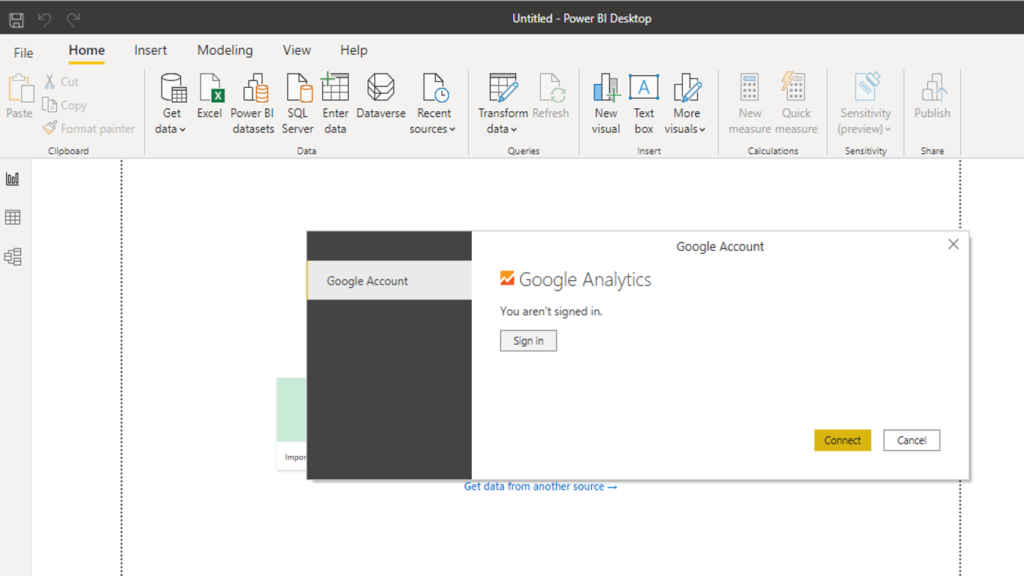
Task: Switch to Report view in sidebar
Action: [13, 179]
